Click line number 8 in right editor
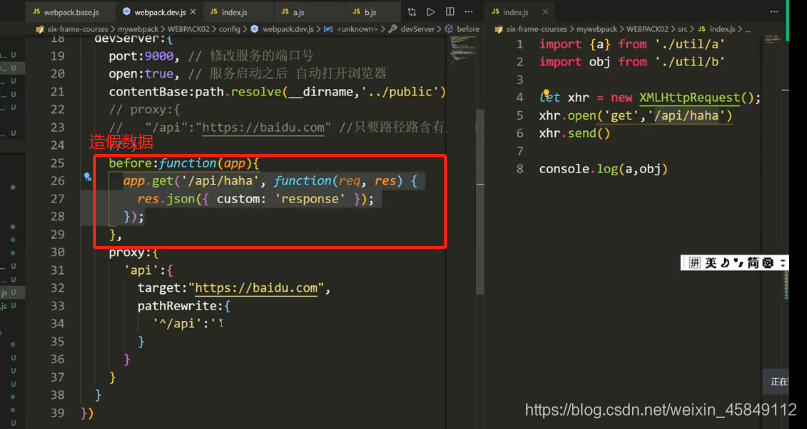The image size is (807, 429). pos(519,169)
